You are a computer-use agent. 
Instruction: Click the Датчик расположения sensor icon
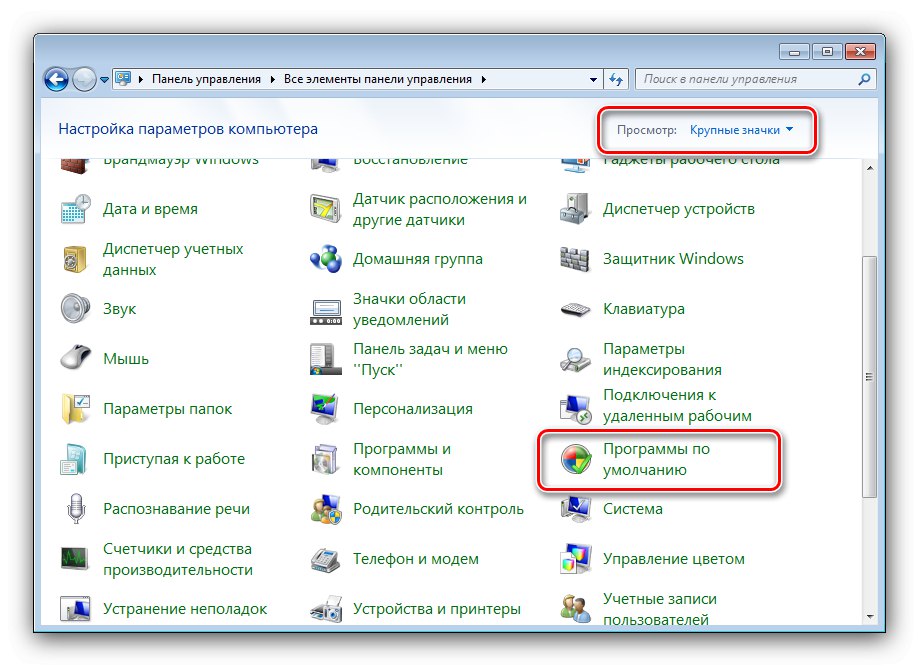[325, 209]
